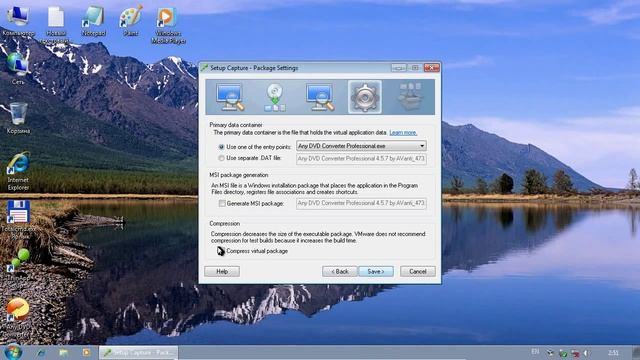Select the Internet Explorer desktop shortcut

point(18,171)
